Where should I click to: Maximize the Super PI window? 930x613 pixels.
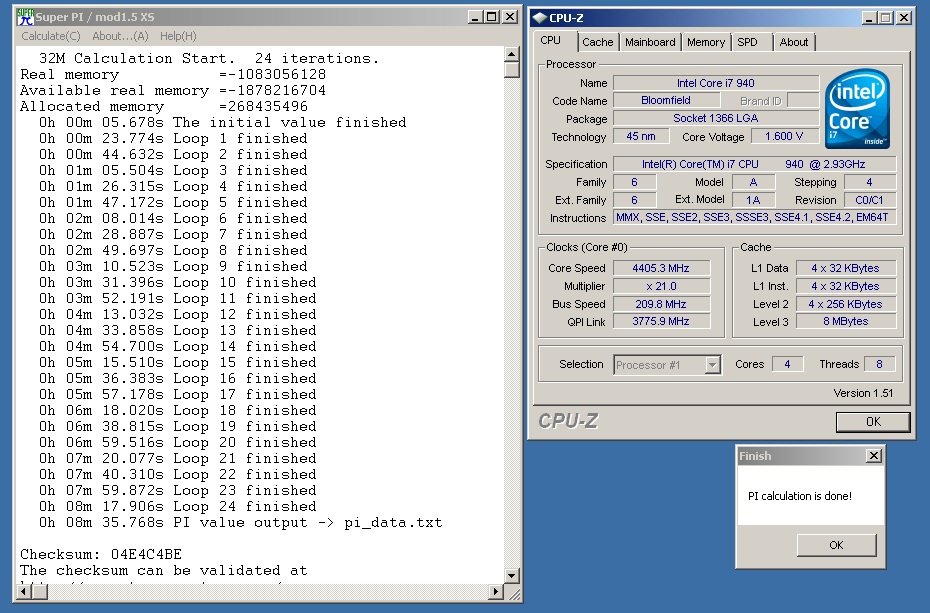pyautogui.click(x=492, y=17)
